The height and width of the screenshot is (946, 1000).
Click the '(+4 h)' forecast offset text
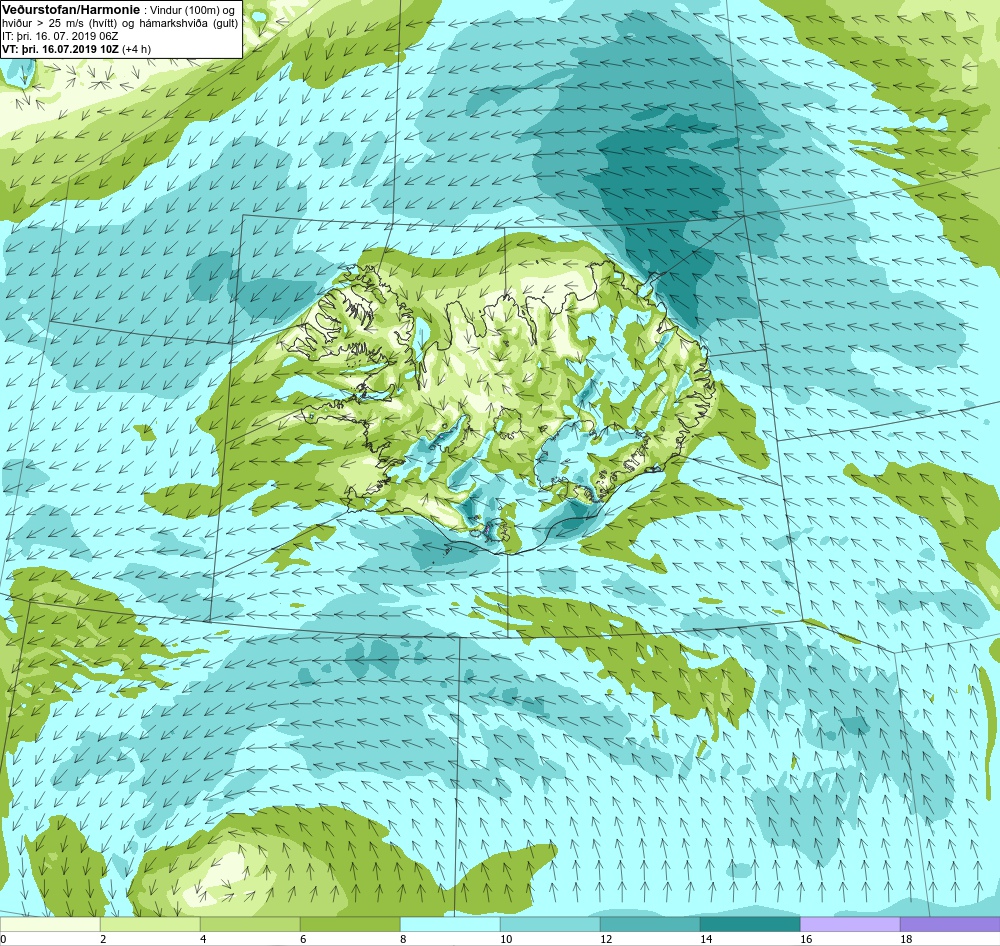coord(136,48)
